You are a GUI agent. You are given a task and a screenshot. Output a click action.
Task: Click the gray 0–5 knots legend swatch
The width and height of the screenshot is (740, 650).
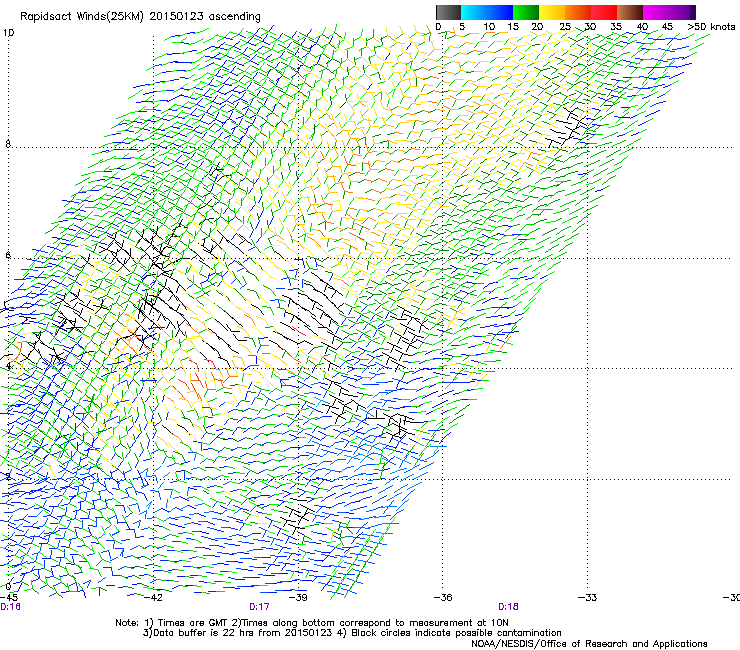point(448,12)
